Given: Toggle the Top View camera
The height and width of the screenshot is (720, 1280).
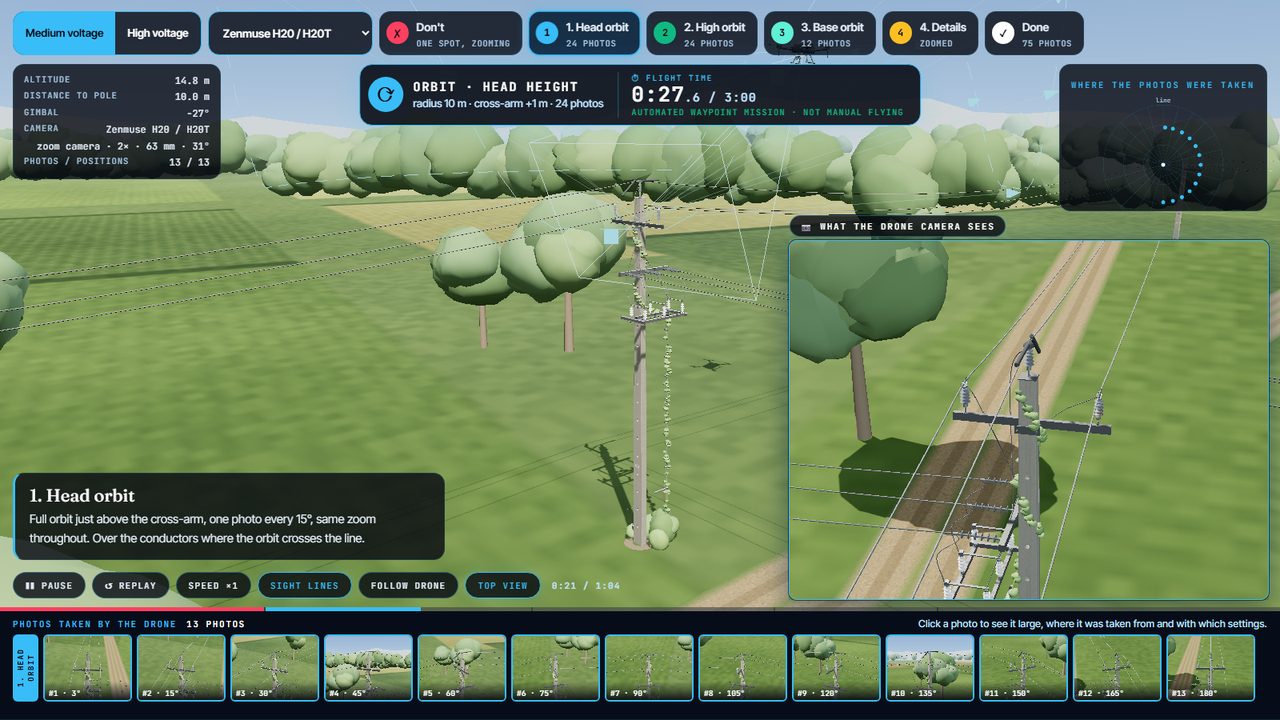Looking at the screenshot, I should (x=502, y=585).
